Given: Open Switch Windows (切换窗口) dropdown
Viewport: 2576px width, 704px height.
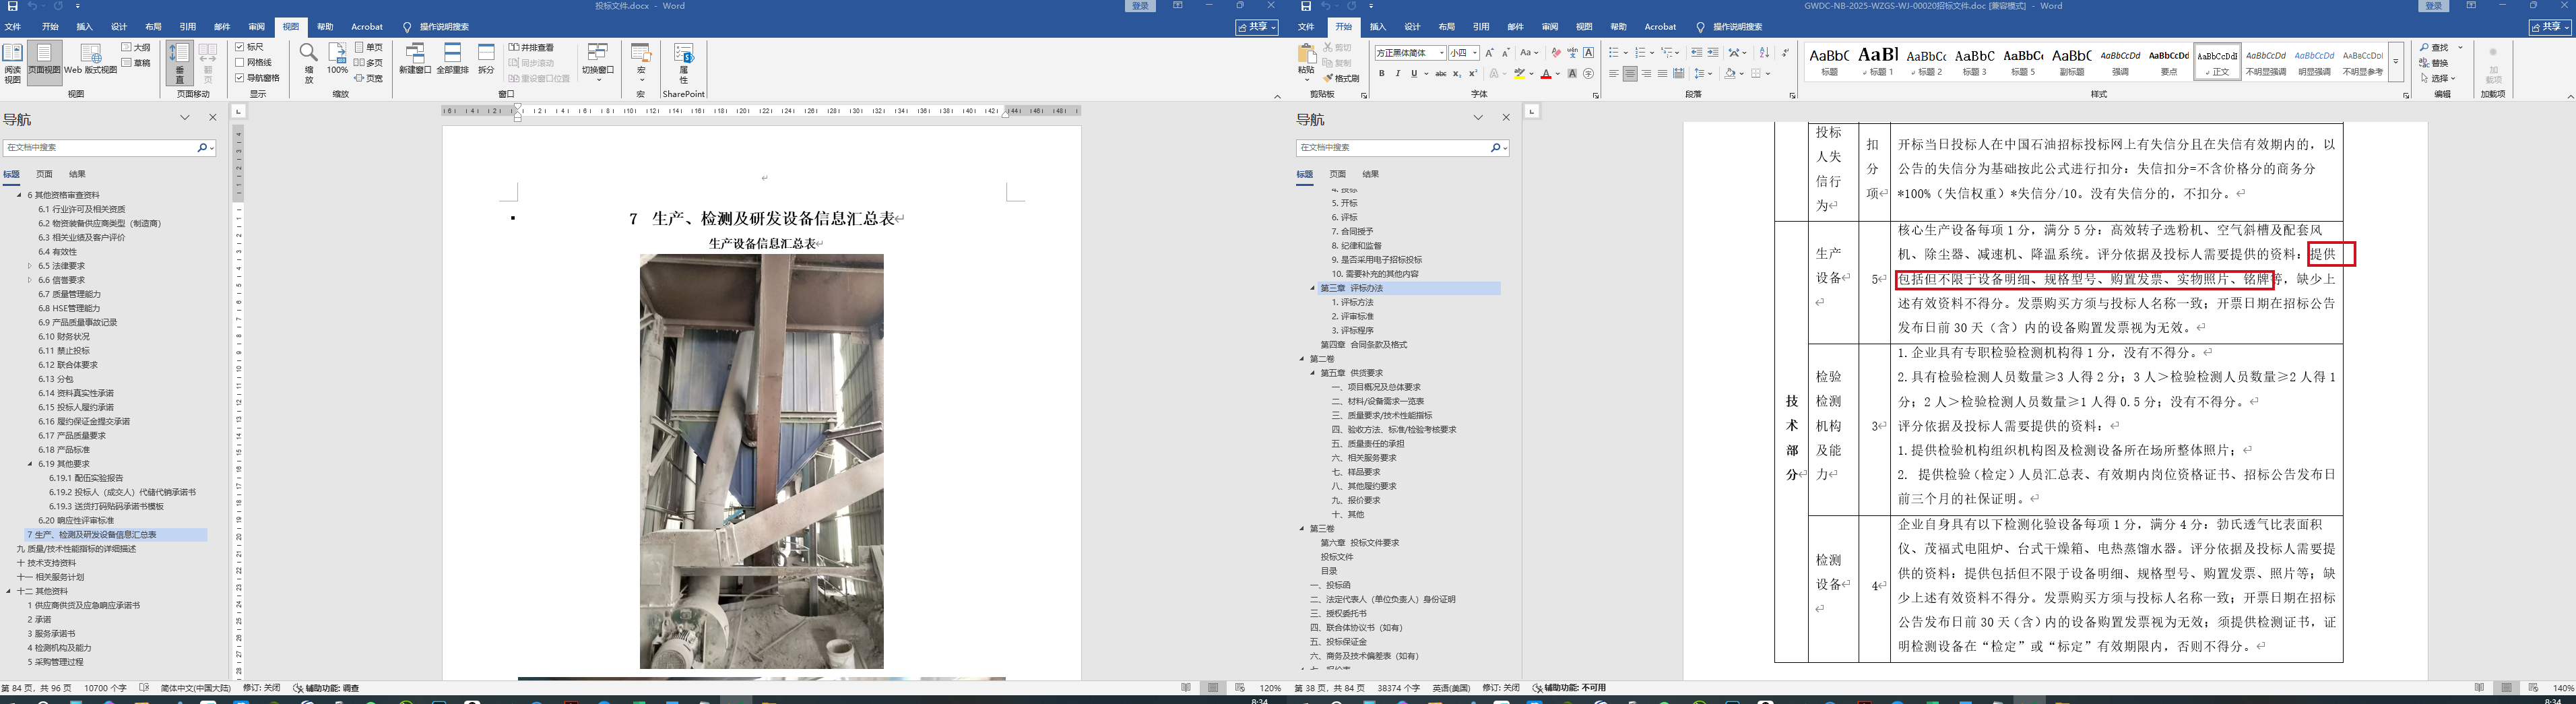Looking at the screenshot, I should click(x=598, y=63).
